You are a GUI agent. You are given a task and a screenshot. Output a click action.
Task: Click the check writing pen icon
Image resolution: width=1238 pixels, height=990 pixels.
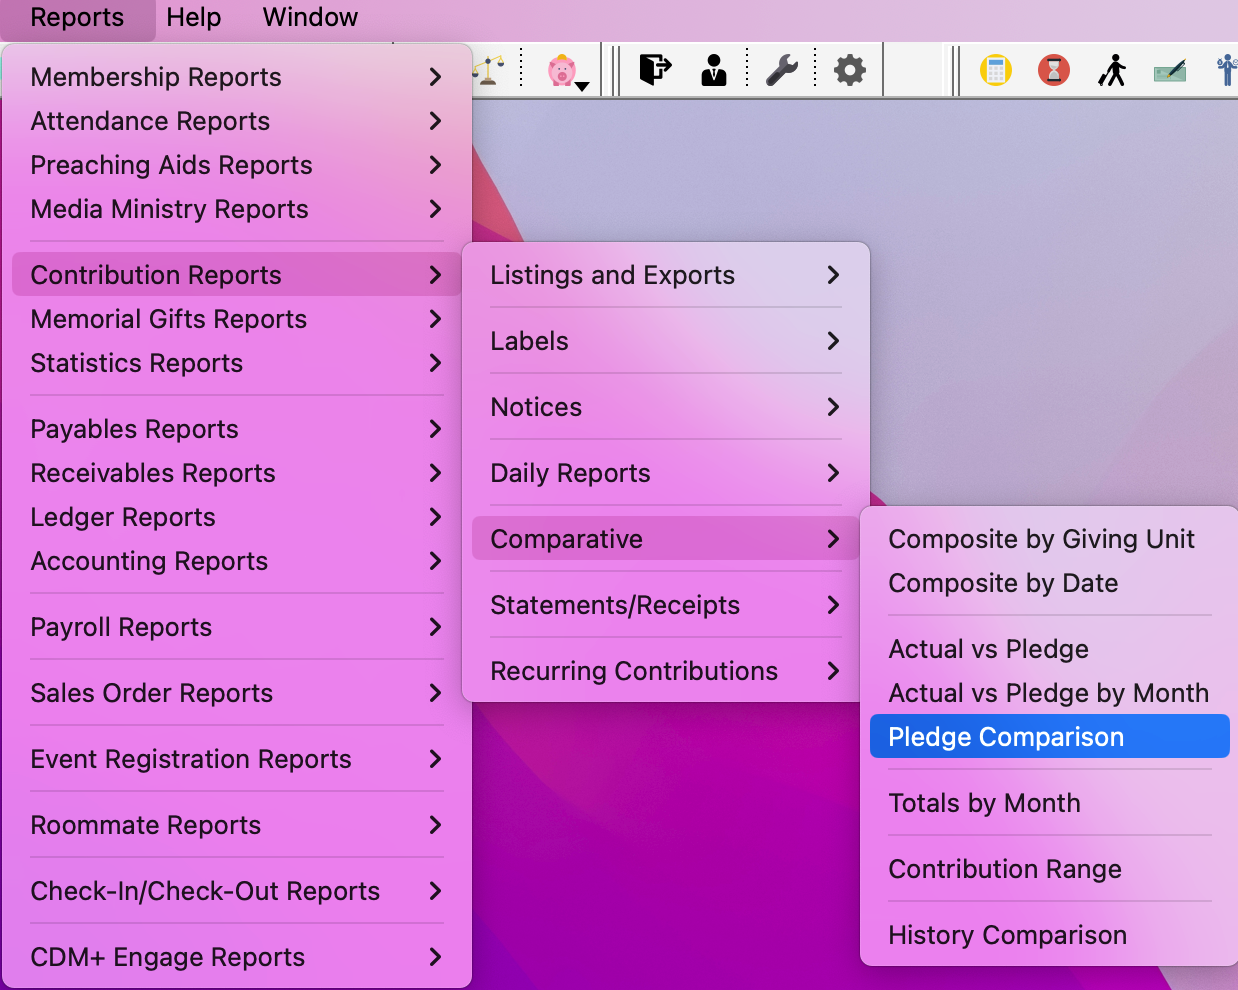(1170, 71)
